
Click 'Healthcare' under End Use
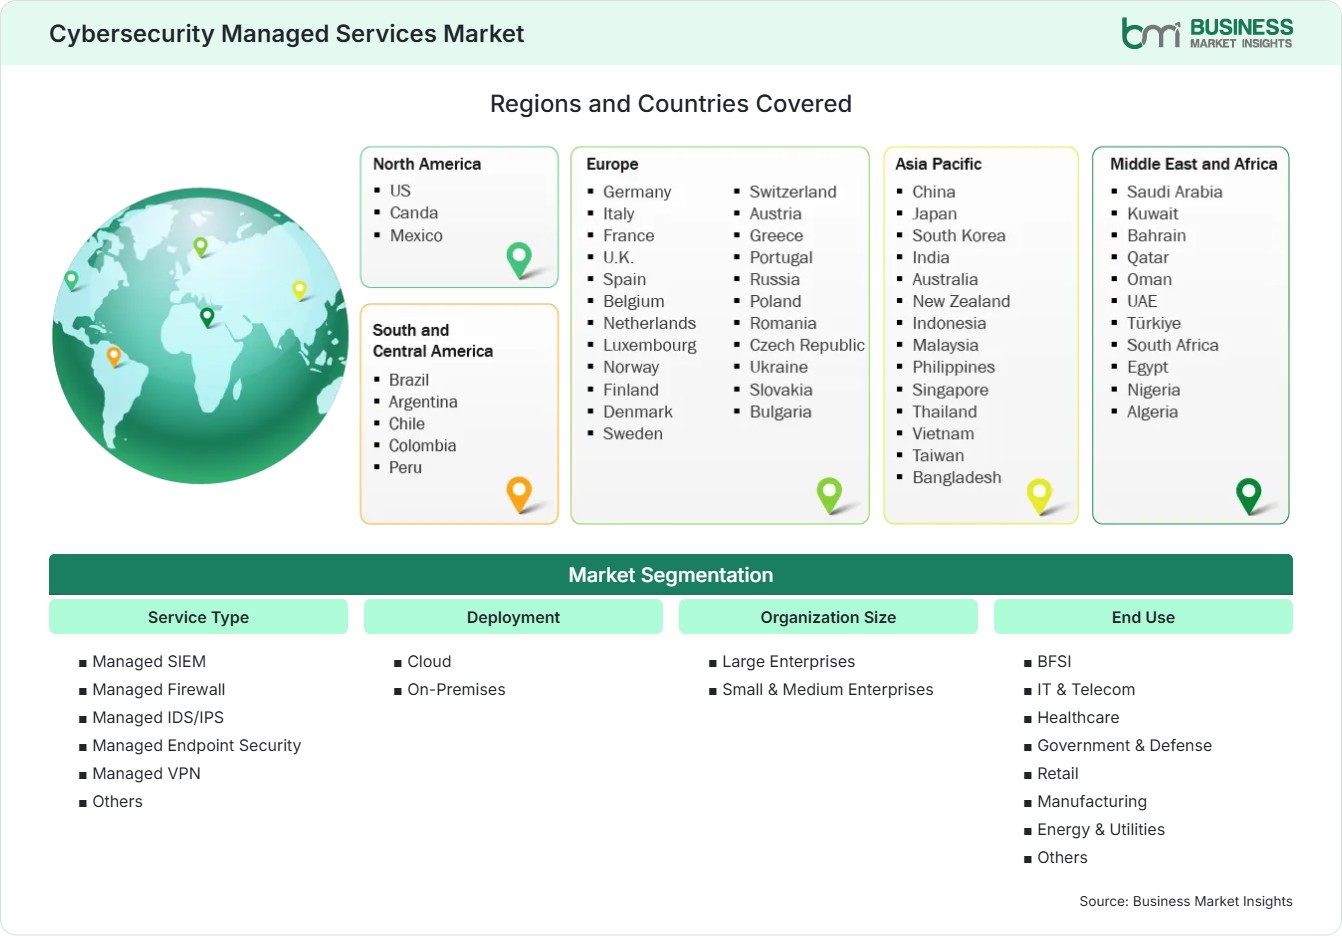1078,717
